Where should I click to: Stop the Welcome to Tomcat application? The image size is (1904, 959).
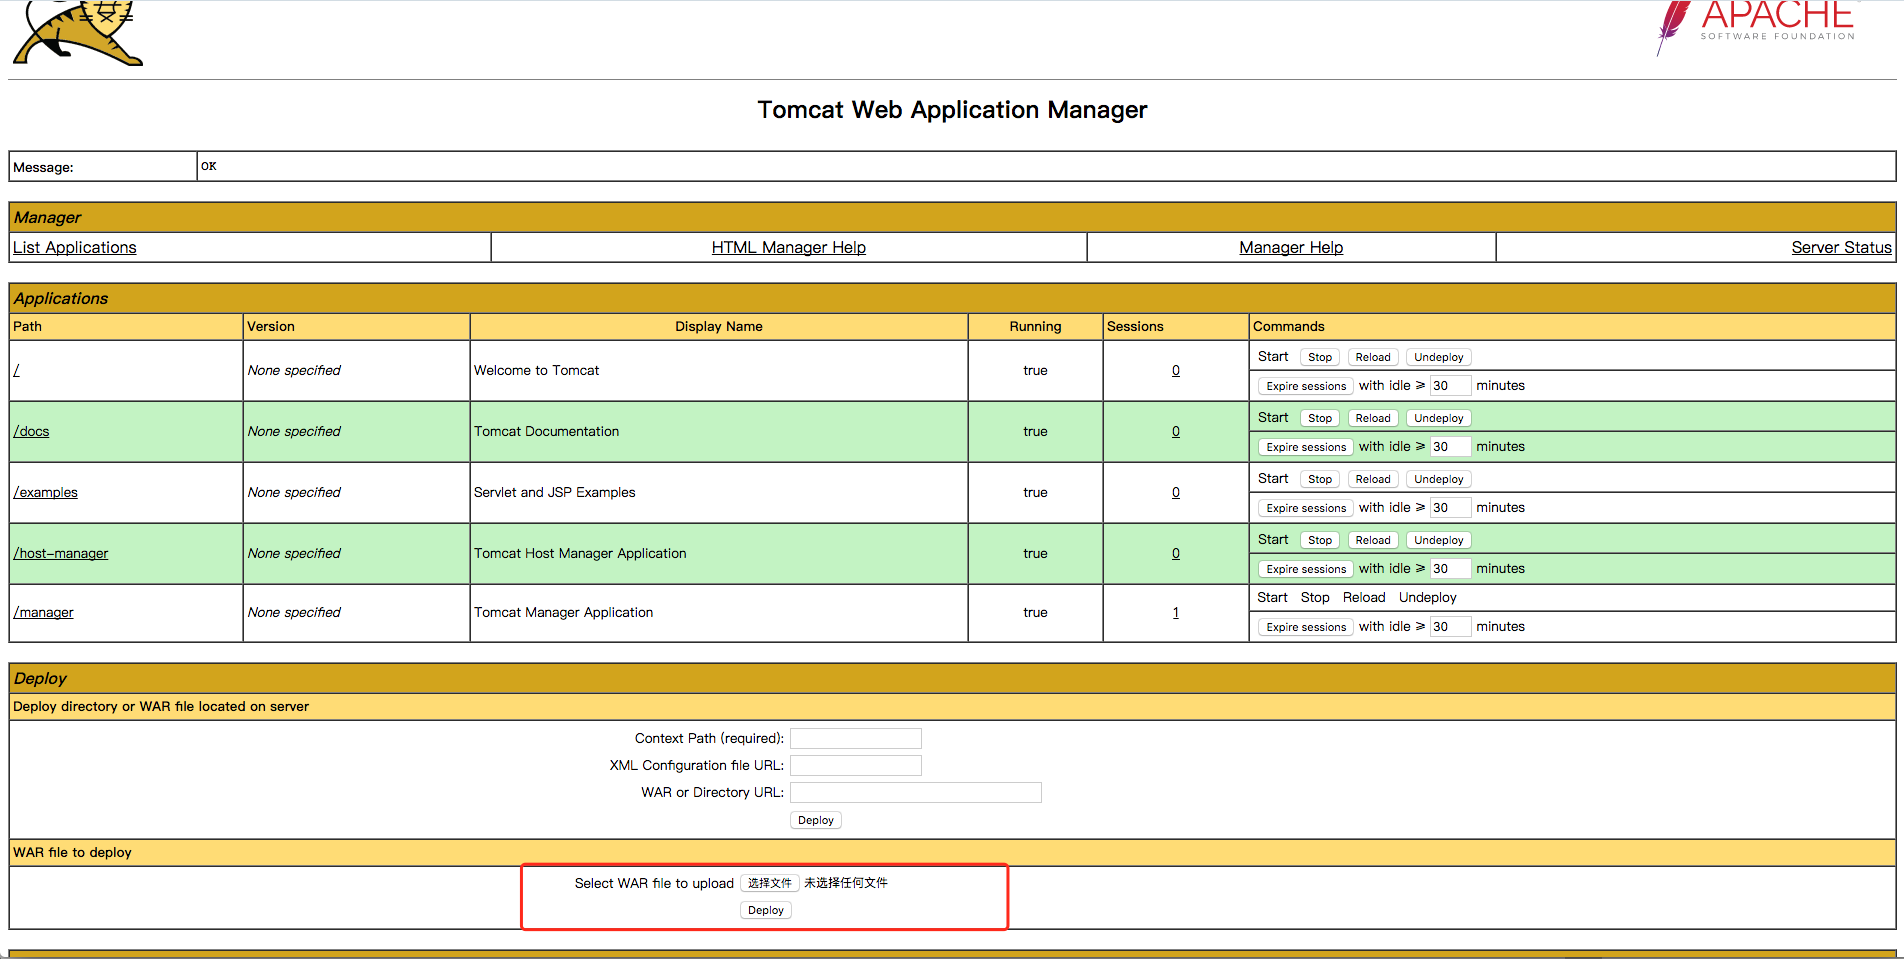pyautogui.click(x=1320, y=357)
